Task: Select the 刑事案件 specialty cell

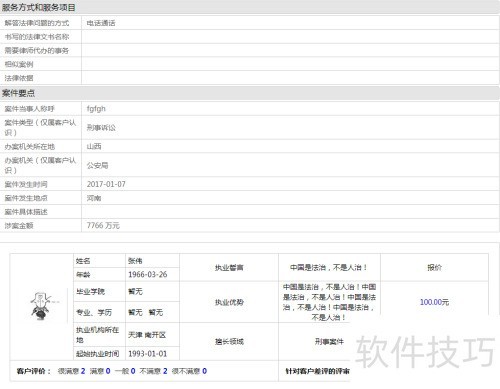Action: pos(329,341)
